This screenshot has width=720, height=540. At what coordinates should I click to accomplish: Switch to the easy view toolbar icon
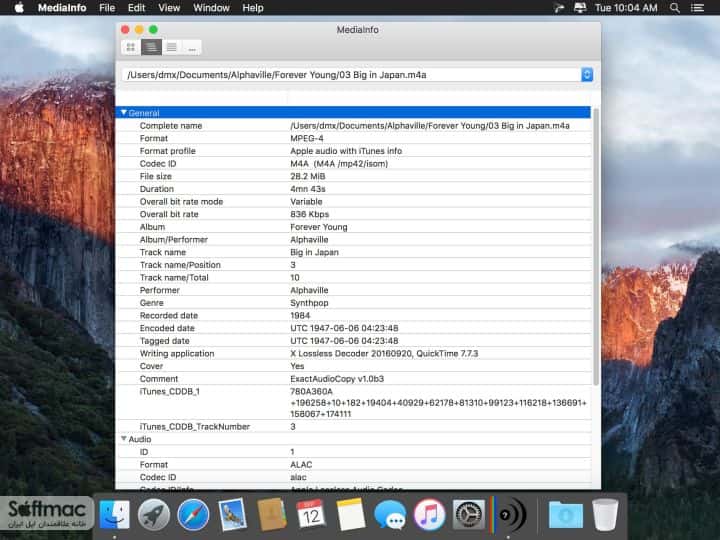click(x=131, y=47)
